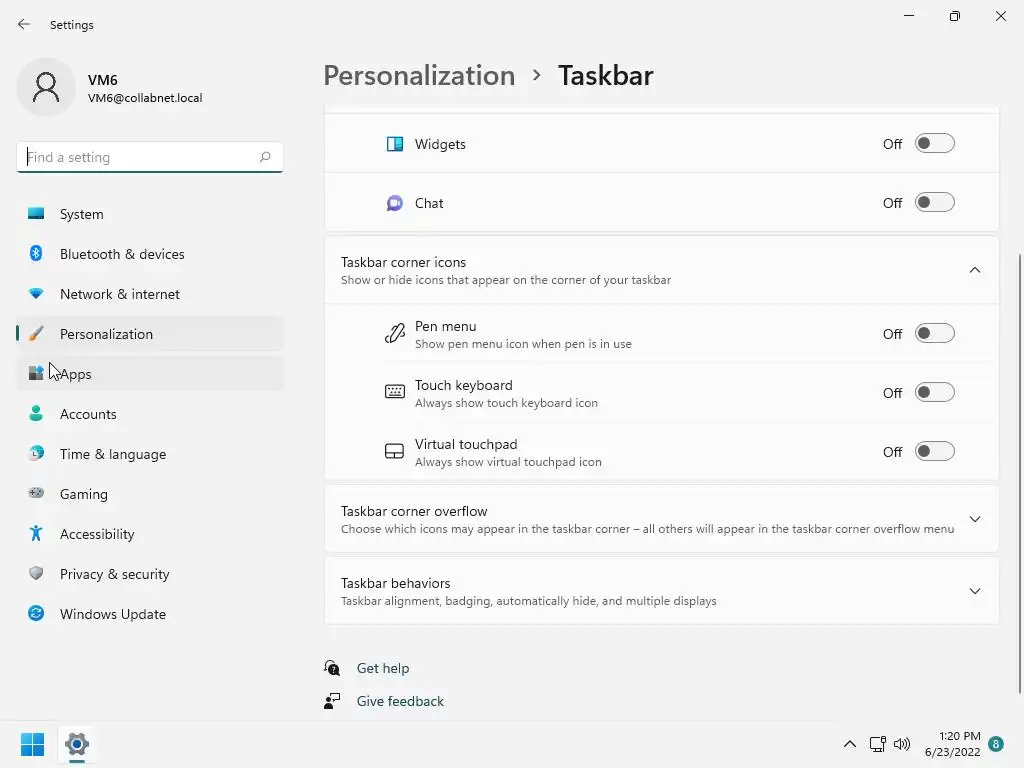Open the Get help link
Viewport: 1024px width, 768px height.
click(383, 668)
